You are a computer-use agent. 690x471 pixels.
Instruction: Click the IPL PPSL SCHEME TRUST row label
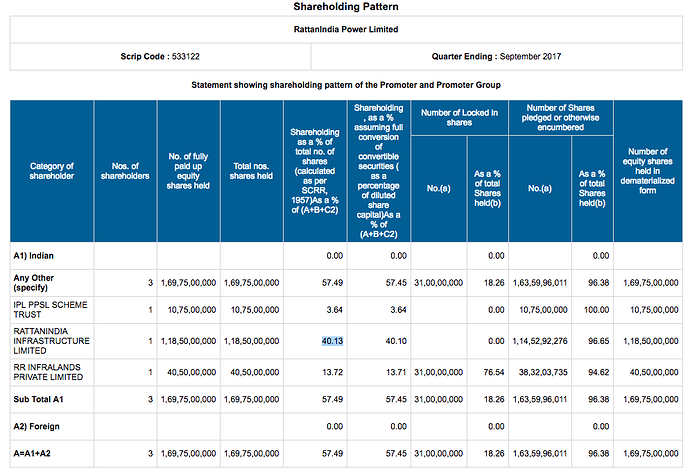50,309
